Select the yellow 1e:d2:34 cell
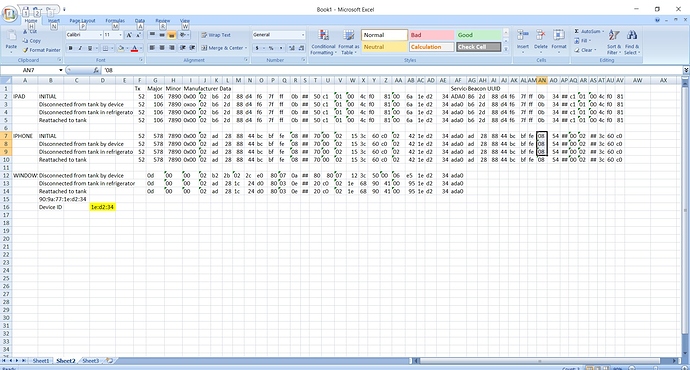690x370 pixels. (103, 207)
